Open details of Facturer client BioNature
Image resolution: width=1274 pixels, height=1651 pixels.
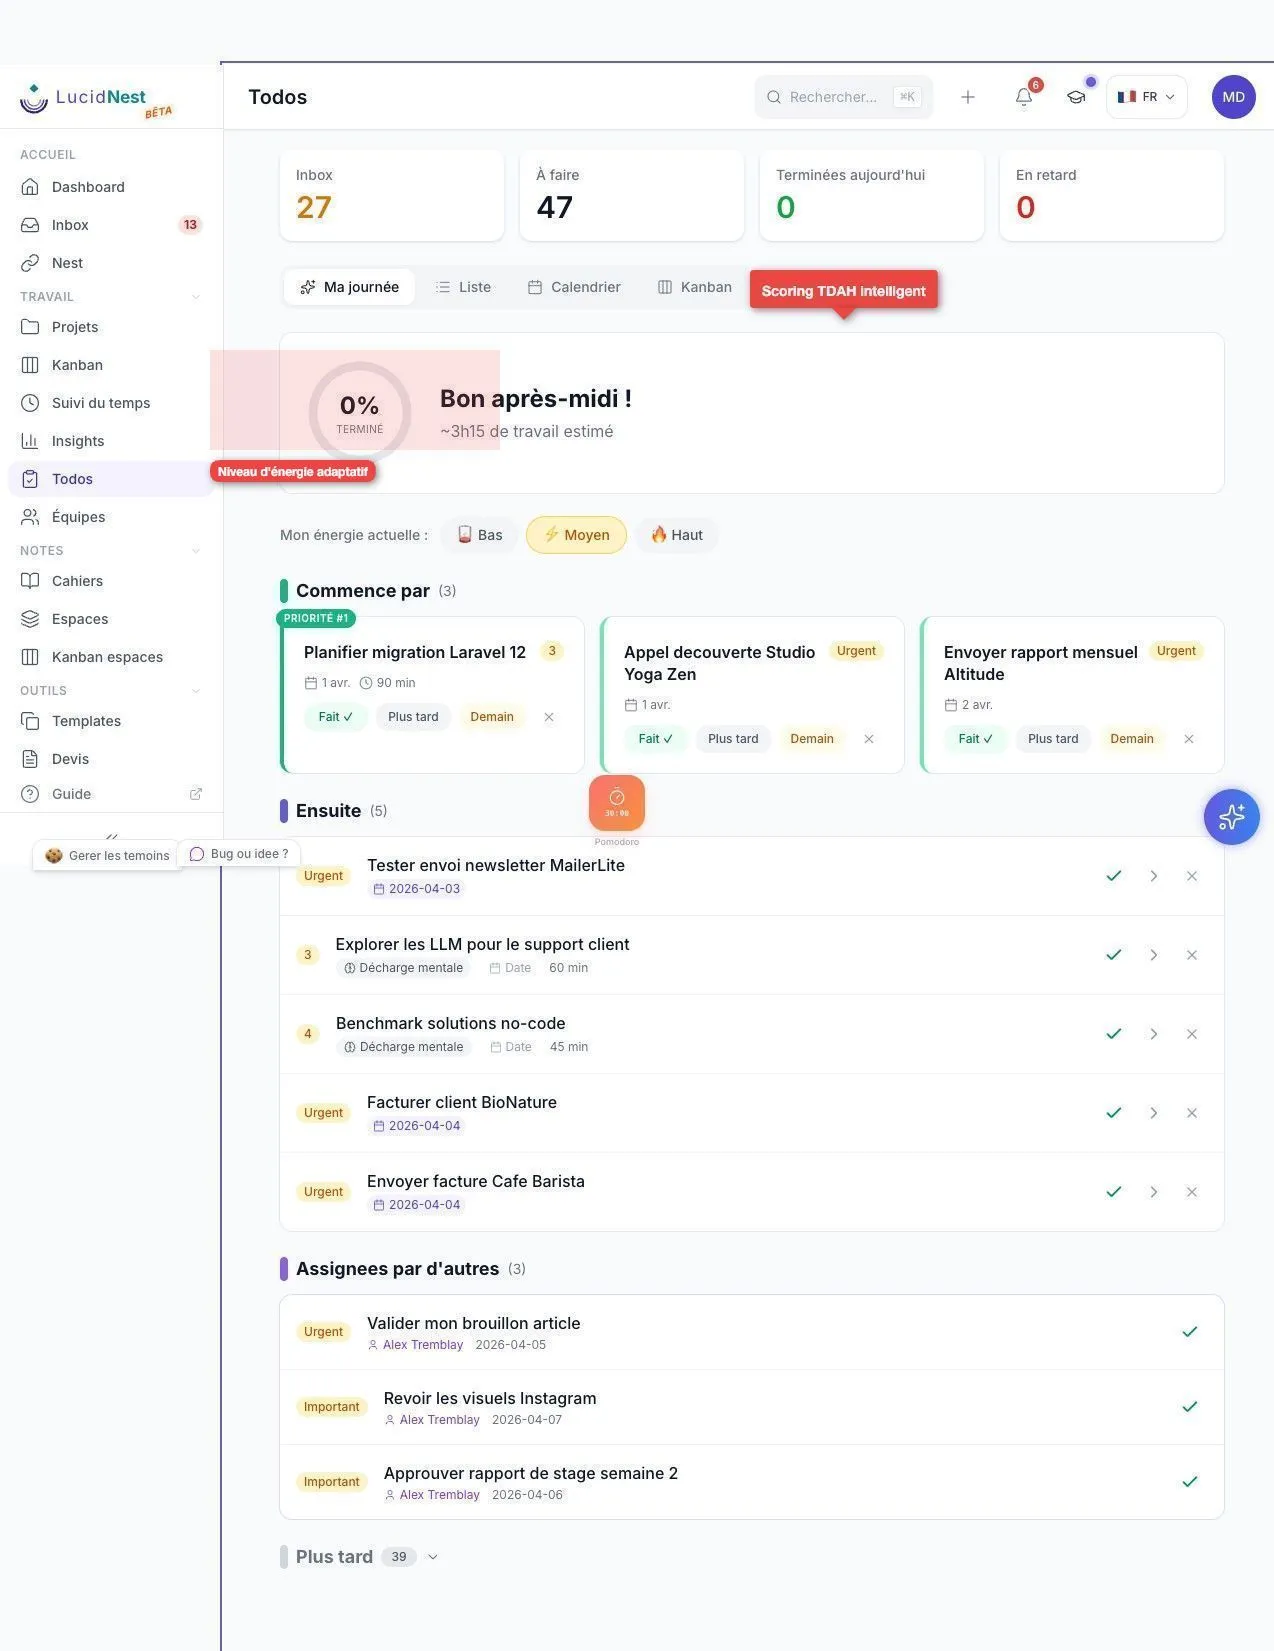coord(1154,1113)
